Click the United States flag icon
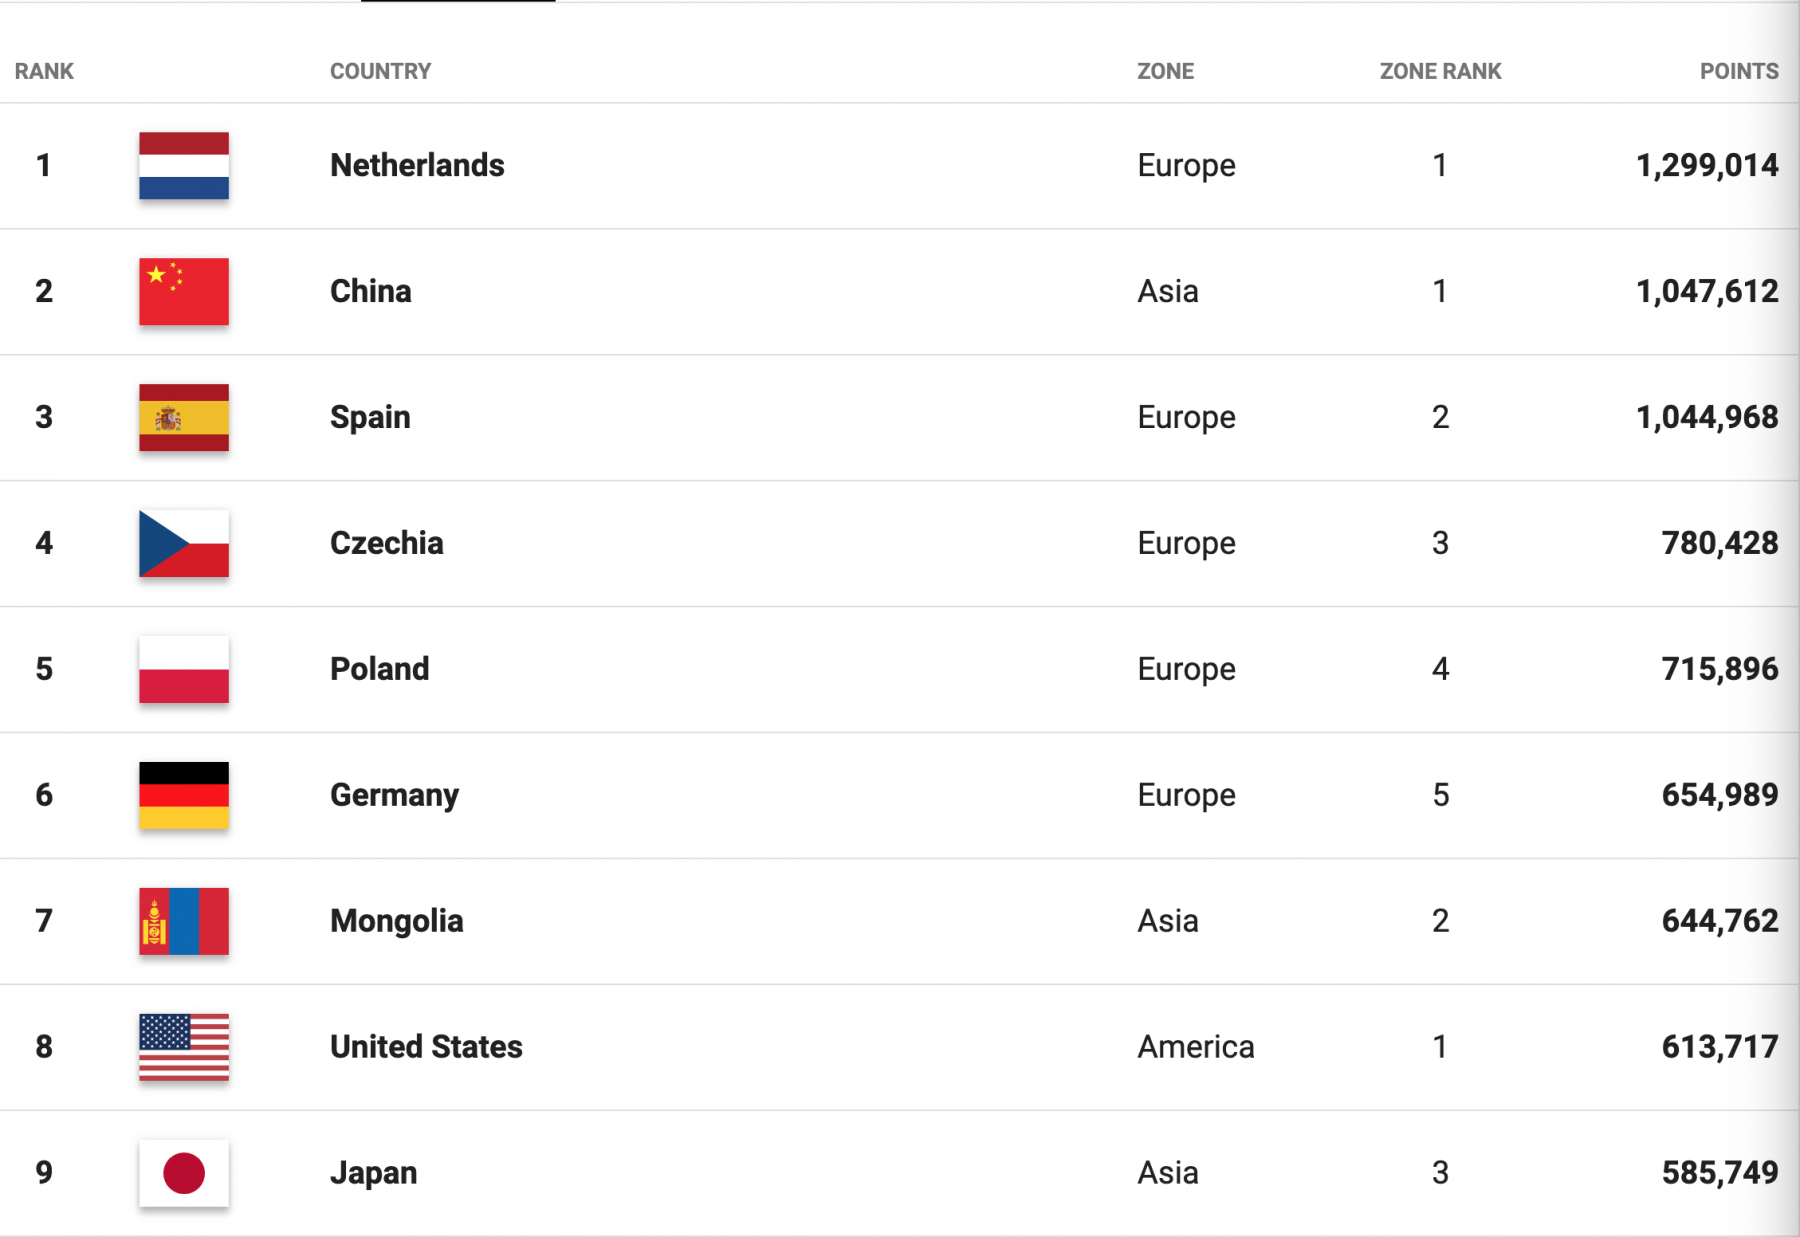This screenshot has height=1237, width=1800. 184,1048
